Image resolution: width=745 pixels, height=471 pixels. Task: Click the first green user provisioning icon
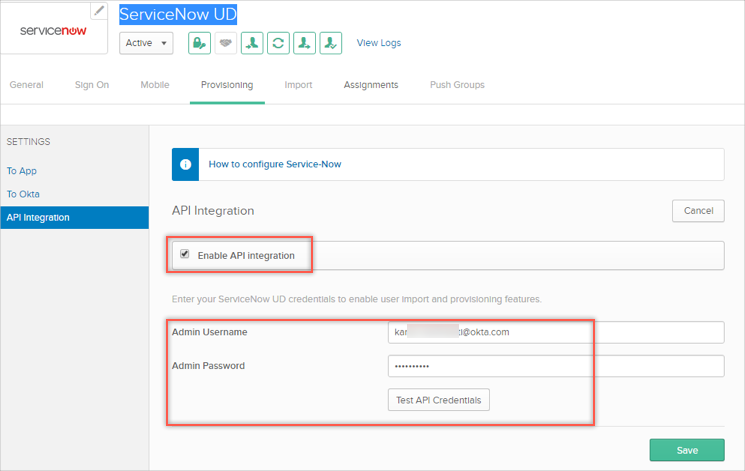(x=252, y=43)
